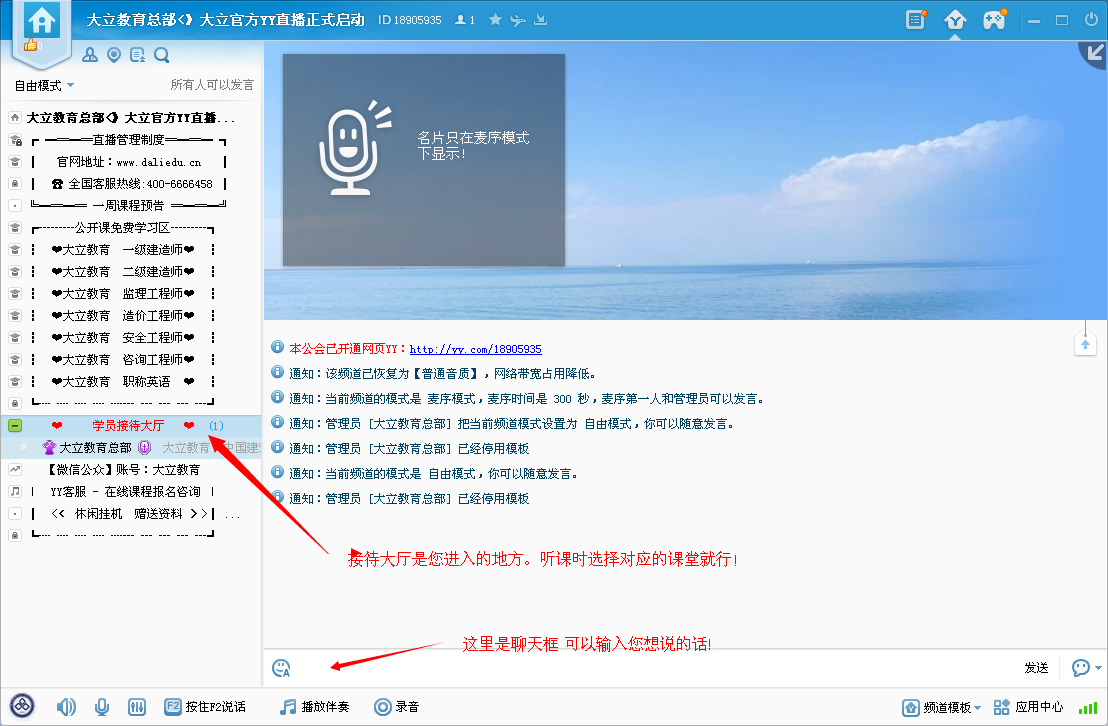Screen dimensions: 1108x726
Task: Open the http://yy.com/18905935 link
Action: 476,349
